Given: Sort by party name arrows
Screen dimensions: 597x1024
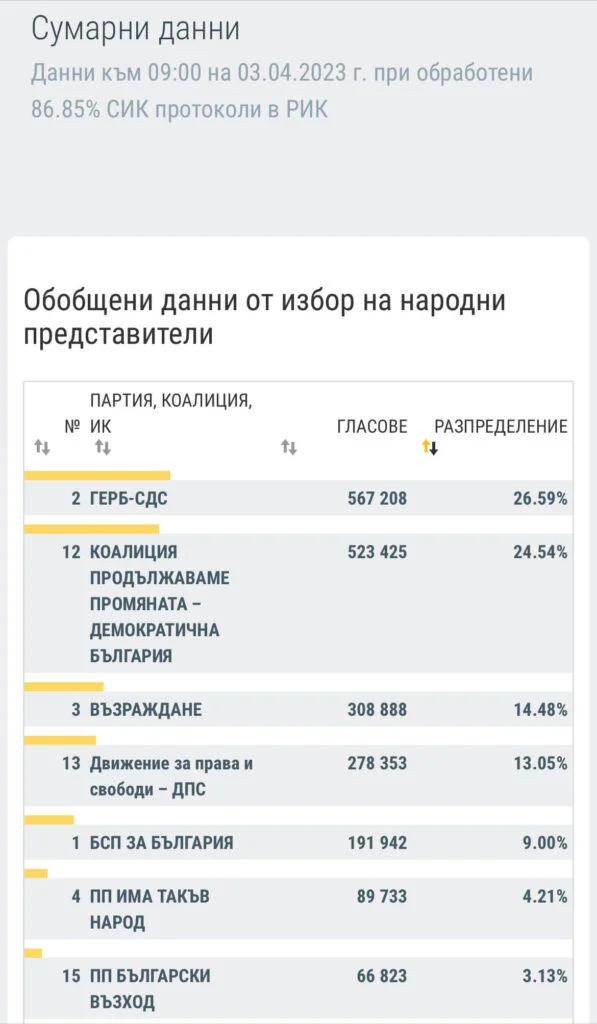Looking at the screenshot, I should (x=103, y=447).
